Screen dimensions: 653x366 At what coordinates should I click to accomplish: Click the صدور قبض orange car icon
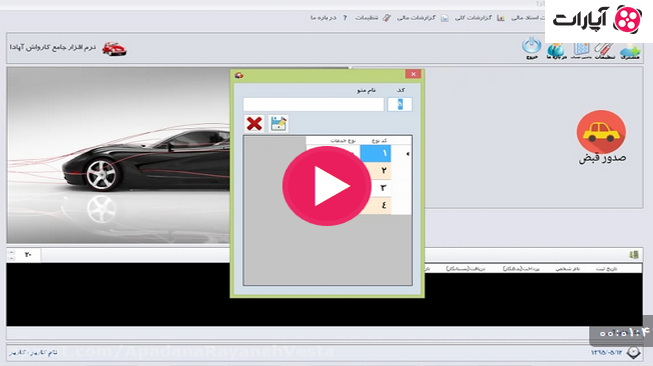click(x=601, y=132)
